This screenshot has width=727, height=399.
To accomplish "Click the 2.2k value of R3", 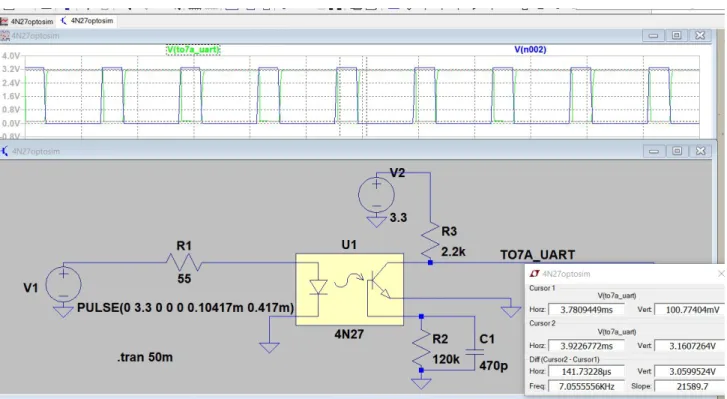I will pyautogui.click(x=453, y=252).
